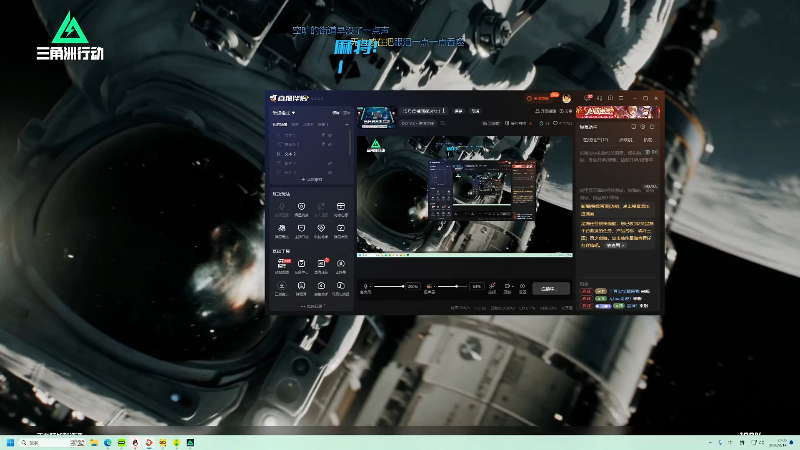Select the first tab in right chat panel
The height and width of the screenshot is (450, 800).
pyautogui.click(x=595, y=140)
